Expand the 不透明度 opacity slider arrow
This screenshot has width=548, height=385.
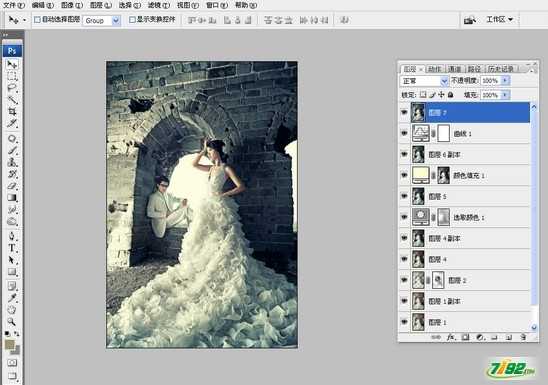click(x=505, y=81)
